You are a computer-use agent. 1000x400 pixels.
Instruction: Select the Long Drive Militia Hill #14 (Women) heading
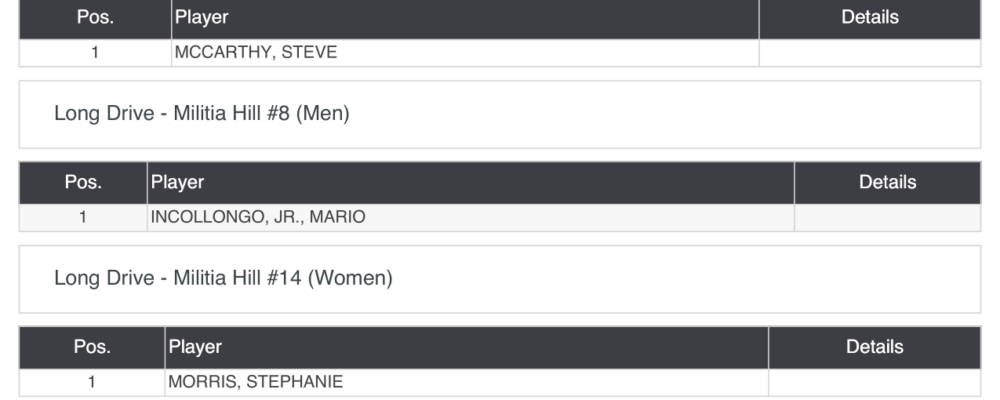click(223, 278)
